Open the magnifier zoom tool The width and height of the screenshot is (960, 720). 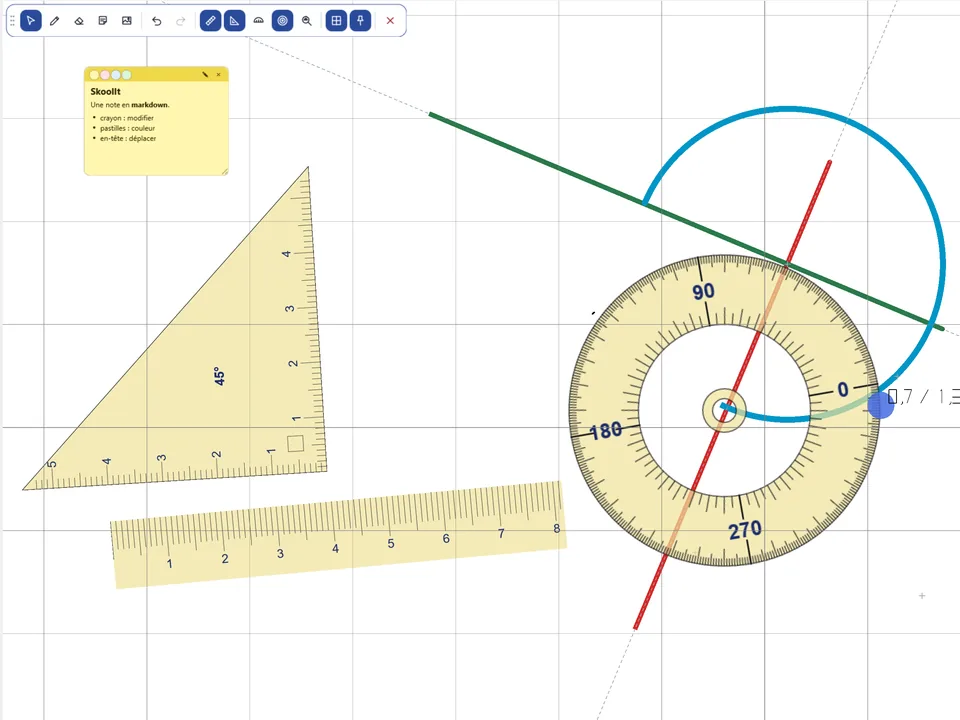point(307,21)
